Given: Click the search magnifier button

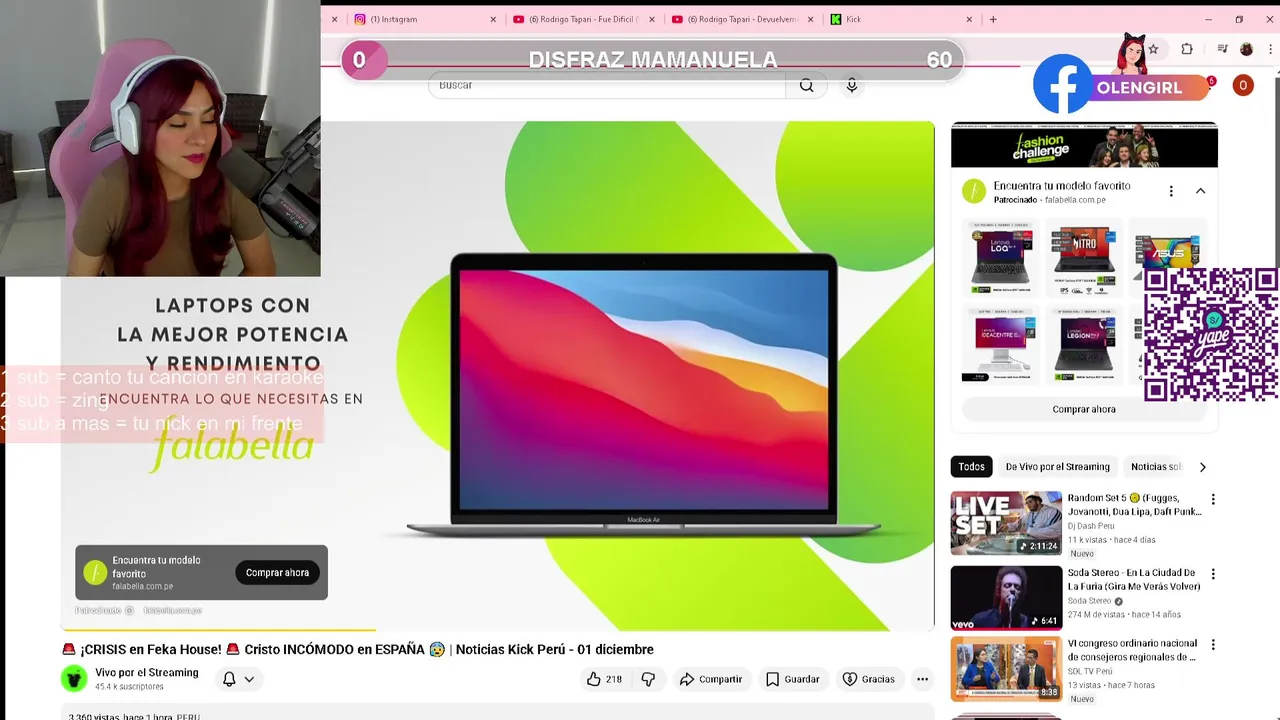Looking at the screenshot, I should coord(806,86).
